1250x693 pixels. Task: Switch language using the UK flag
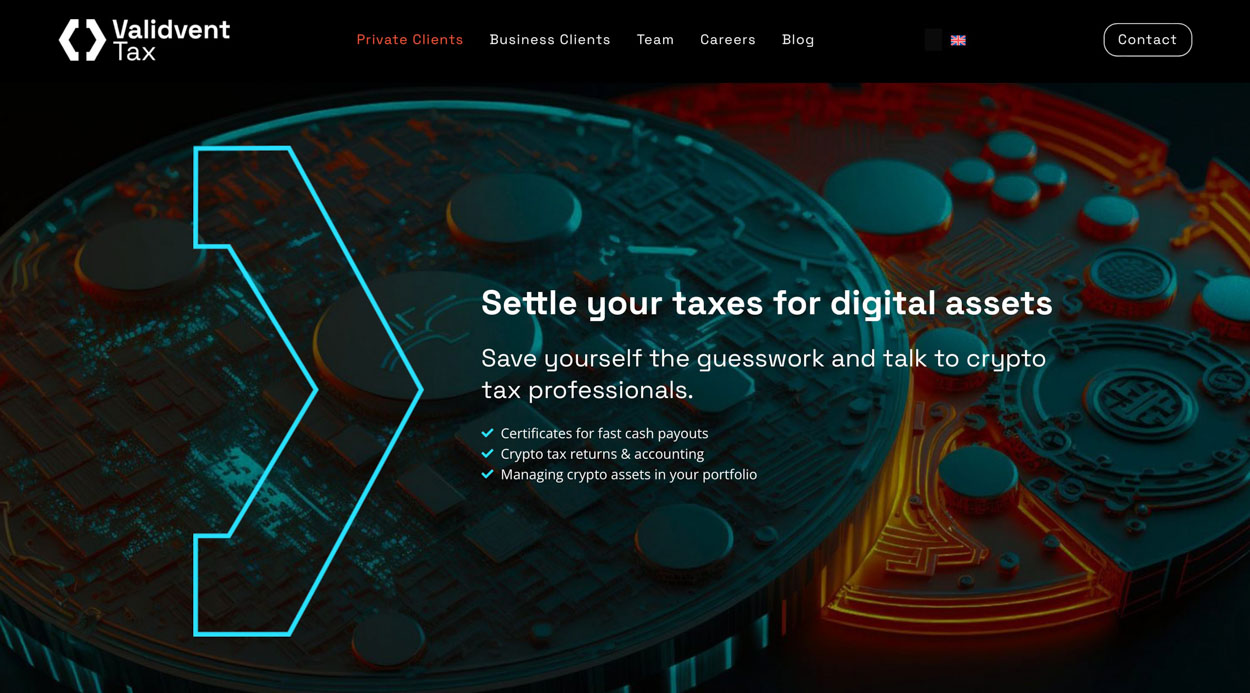tap(958, 40)
